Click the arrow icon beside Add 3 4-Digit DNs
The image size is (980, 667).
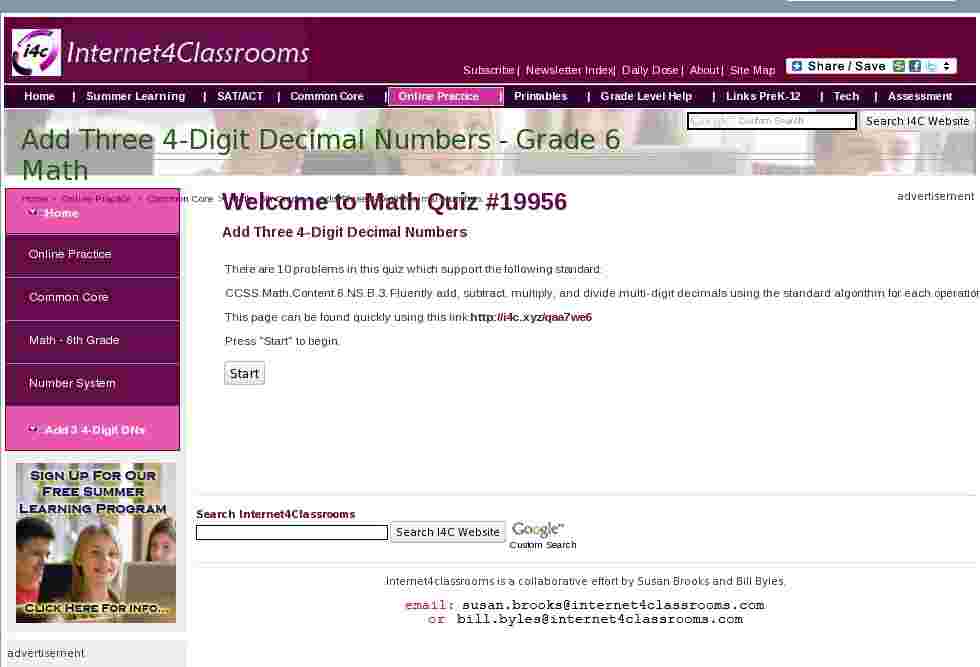tap(32, 429)
